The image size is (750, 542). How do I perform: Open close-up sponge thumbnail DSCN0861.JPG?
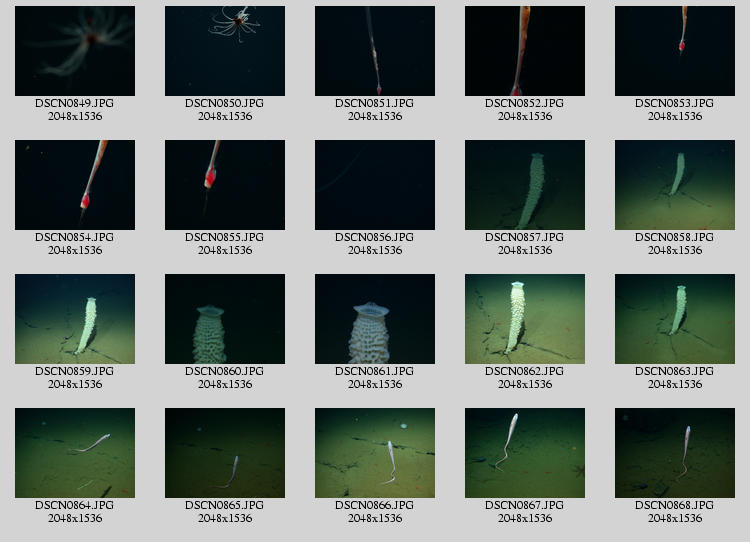point(375,319)
